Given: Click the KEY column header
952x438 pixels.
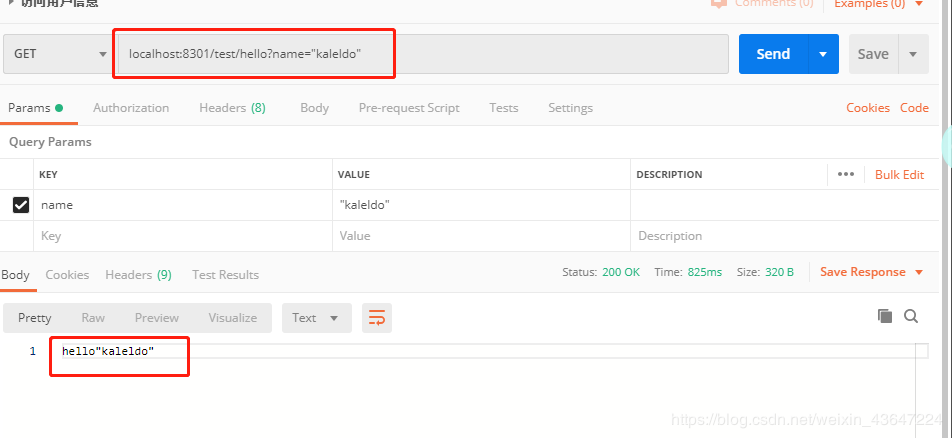Looking at the screenshot, I should 48,174.
